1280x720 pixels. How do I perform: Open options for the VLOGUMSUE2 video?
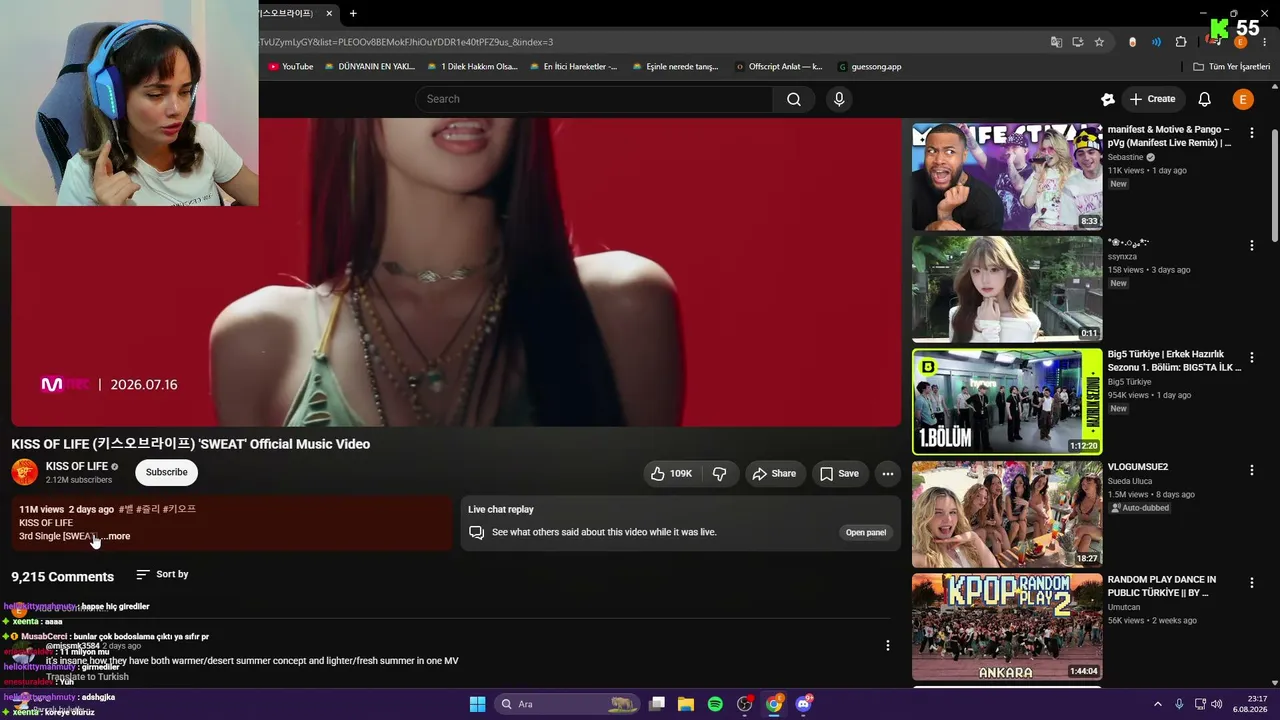tap(1251, 470)
